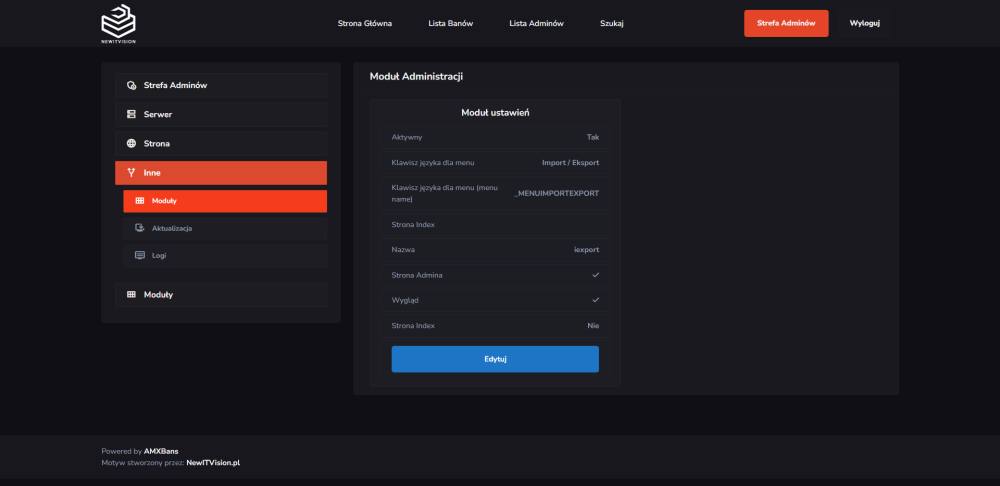Follow the NewITVision.pl footer link

tap(213, 462)
